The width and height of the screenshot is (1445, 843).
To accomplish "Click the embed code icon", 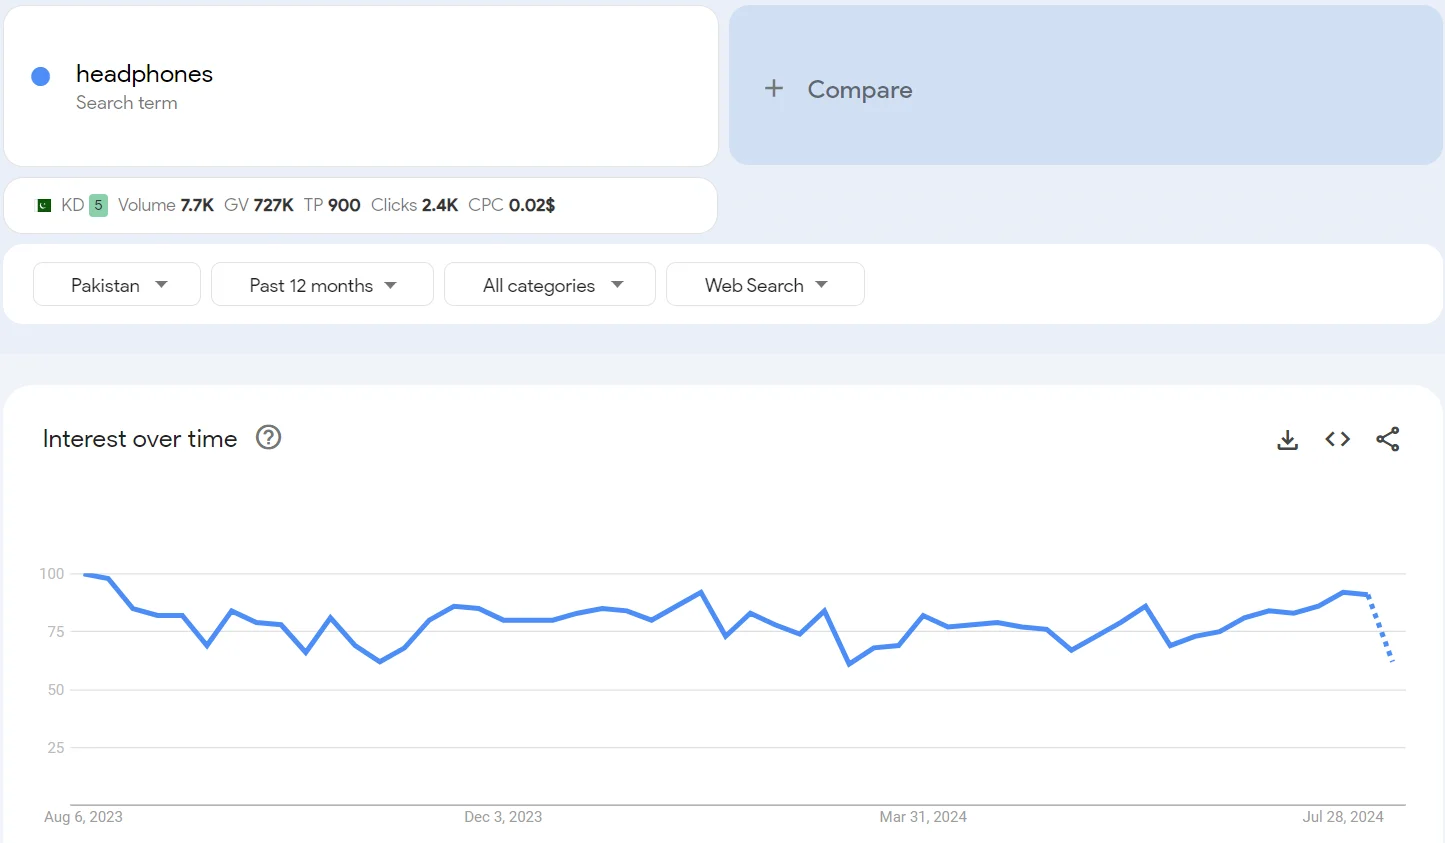I will (x=1337, y=438).
